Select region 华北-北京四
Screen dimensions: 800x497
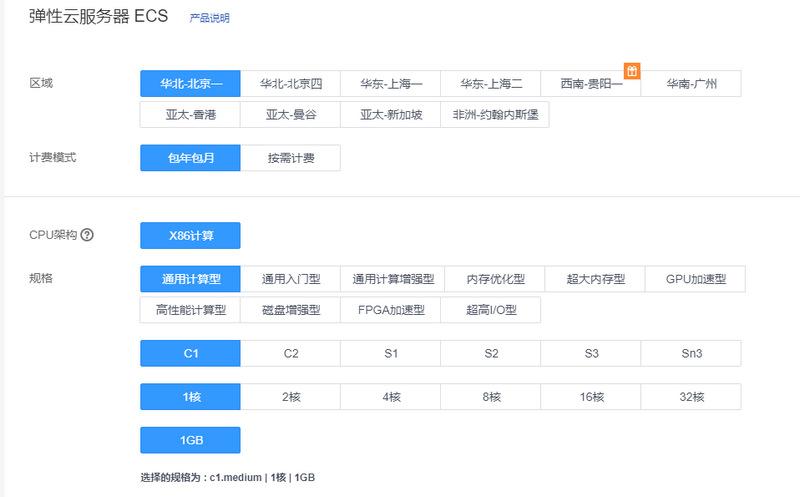290,84
